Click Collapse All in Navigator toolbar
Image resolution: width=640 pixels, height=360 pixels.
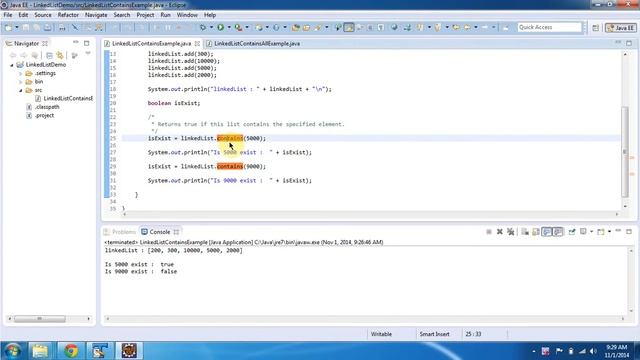(49, 55)
